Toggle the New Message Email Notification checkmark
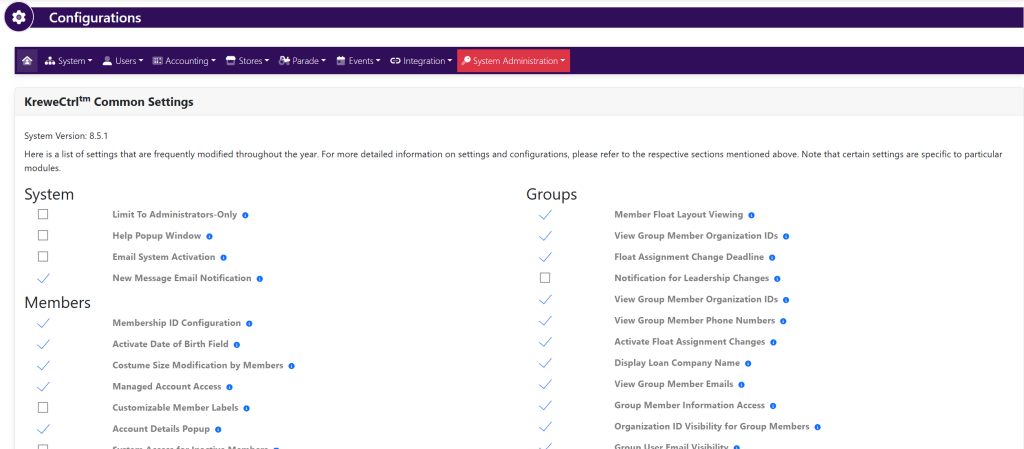 pyautogui.click(x=43, y=278)
